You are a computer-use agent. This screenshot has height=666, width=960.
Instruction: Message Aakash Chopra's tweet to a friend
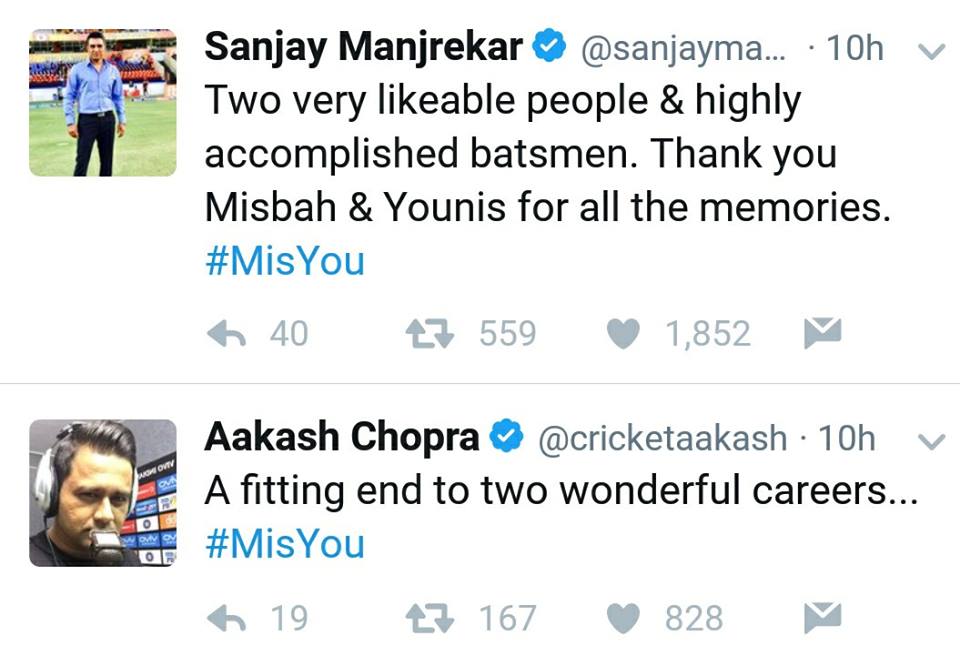[x=822, y=616]
